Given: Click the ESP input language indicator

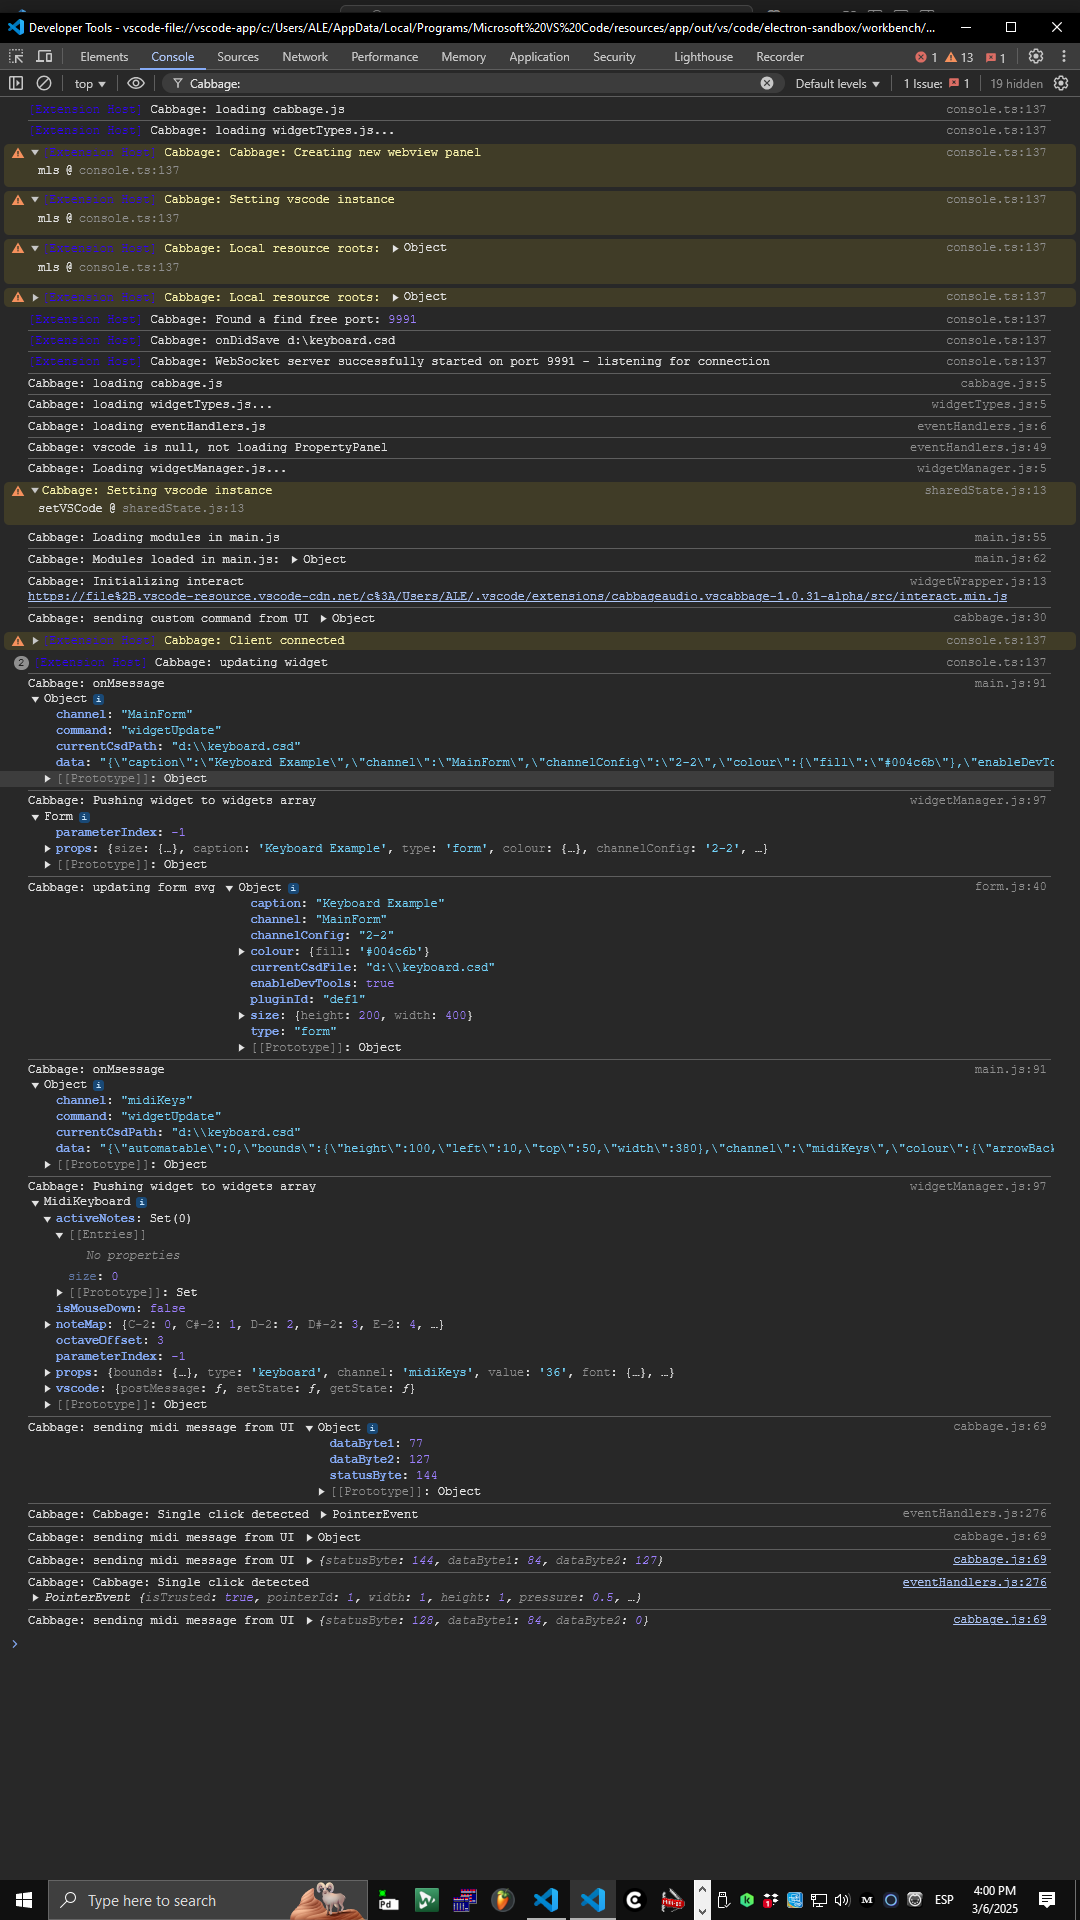Looking at the screenshot, I should 944,1900.
